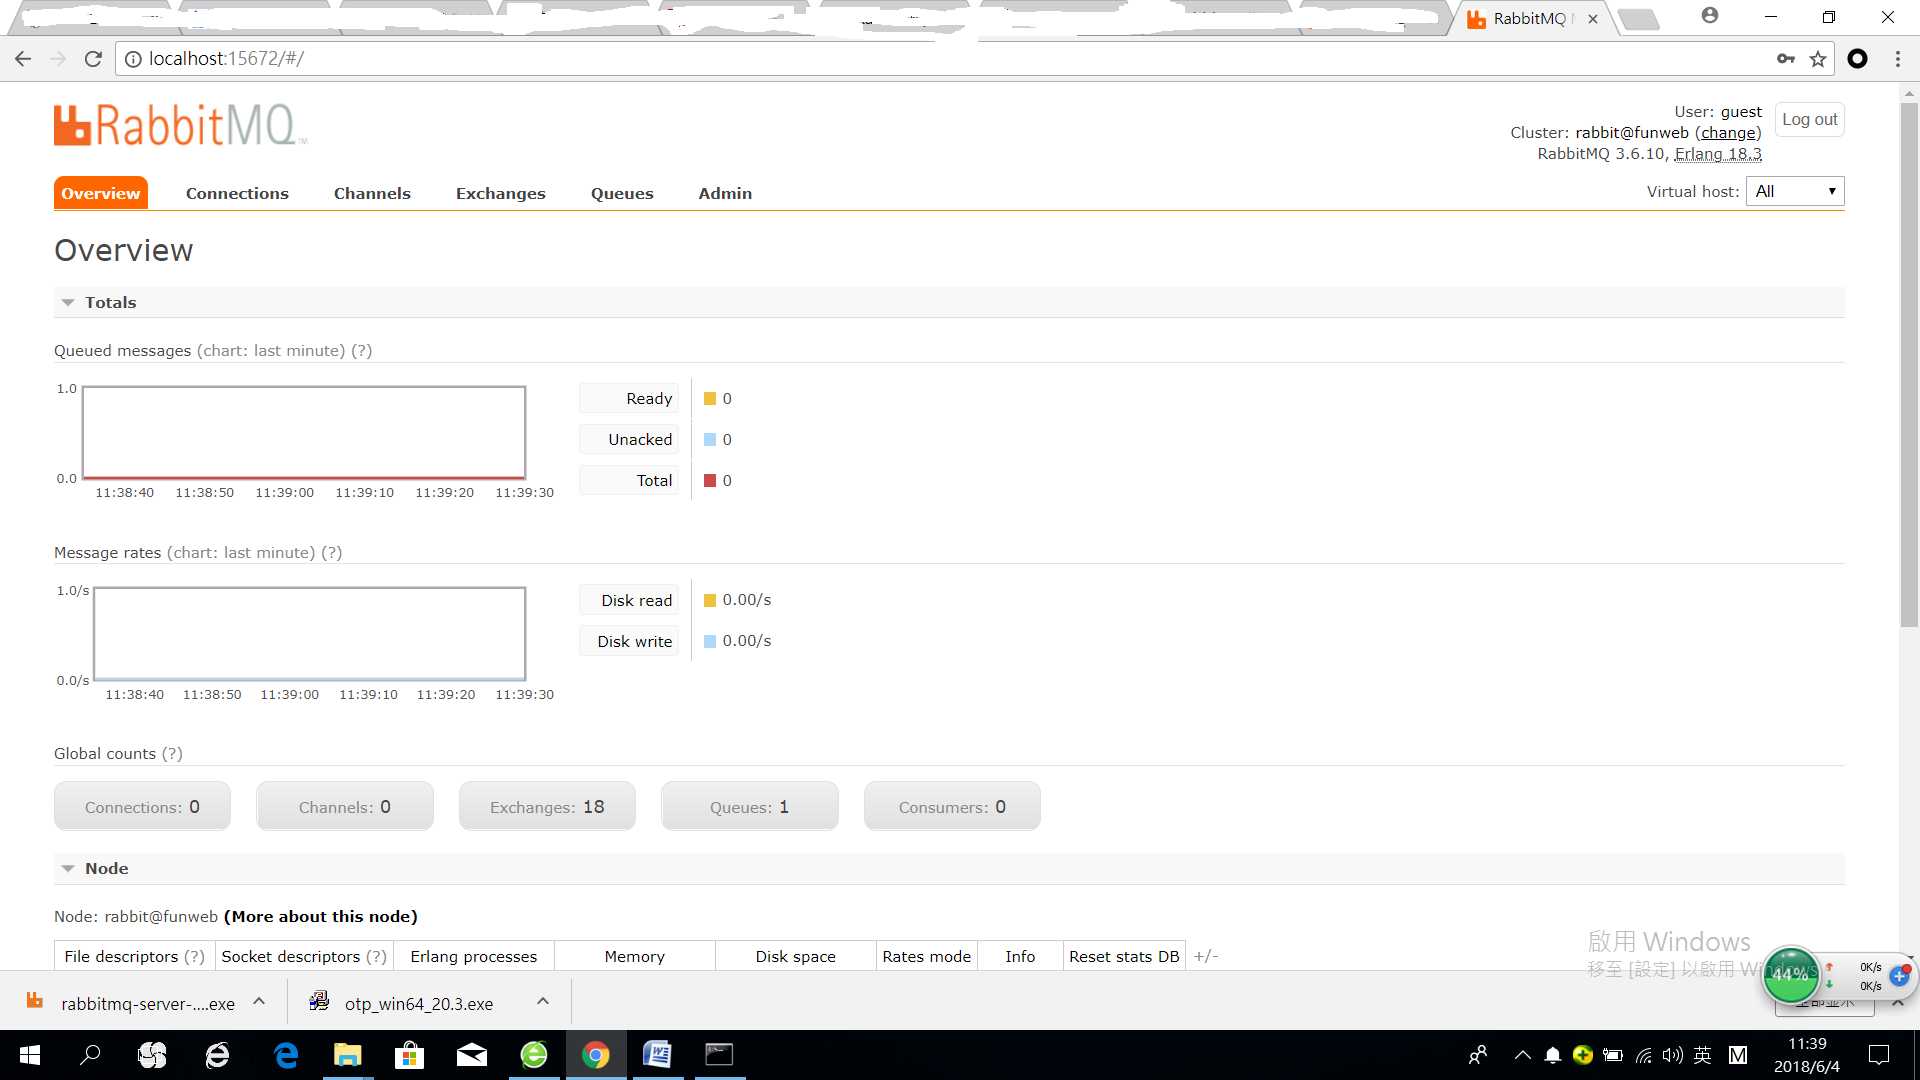Image resolution: width=1920 pixels, height=1080 pixels.
Task: Click the blue Unacked legend swatch
Action: [710, 440]
